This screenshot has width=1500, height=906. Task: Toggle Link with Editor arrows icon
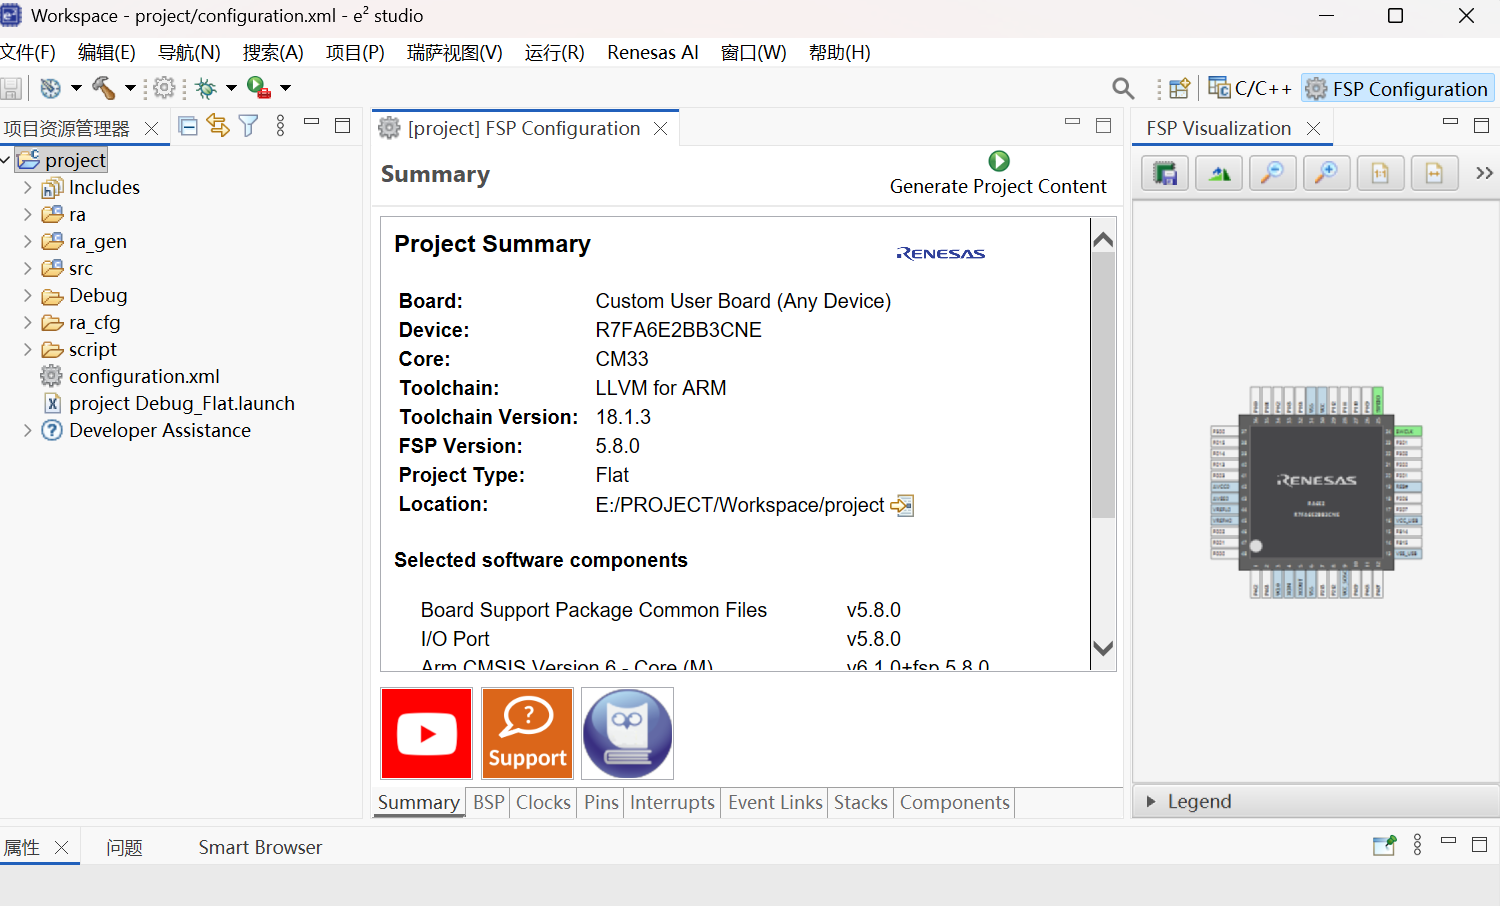[218, 125]
